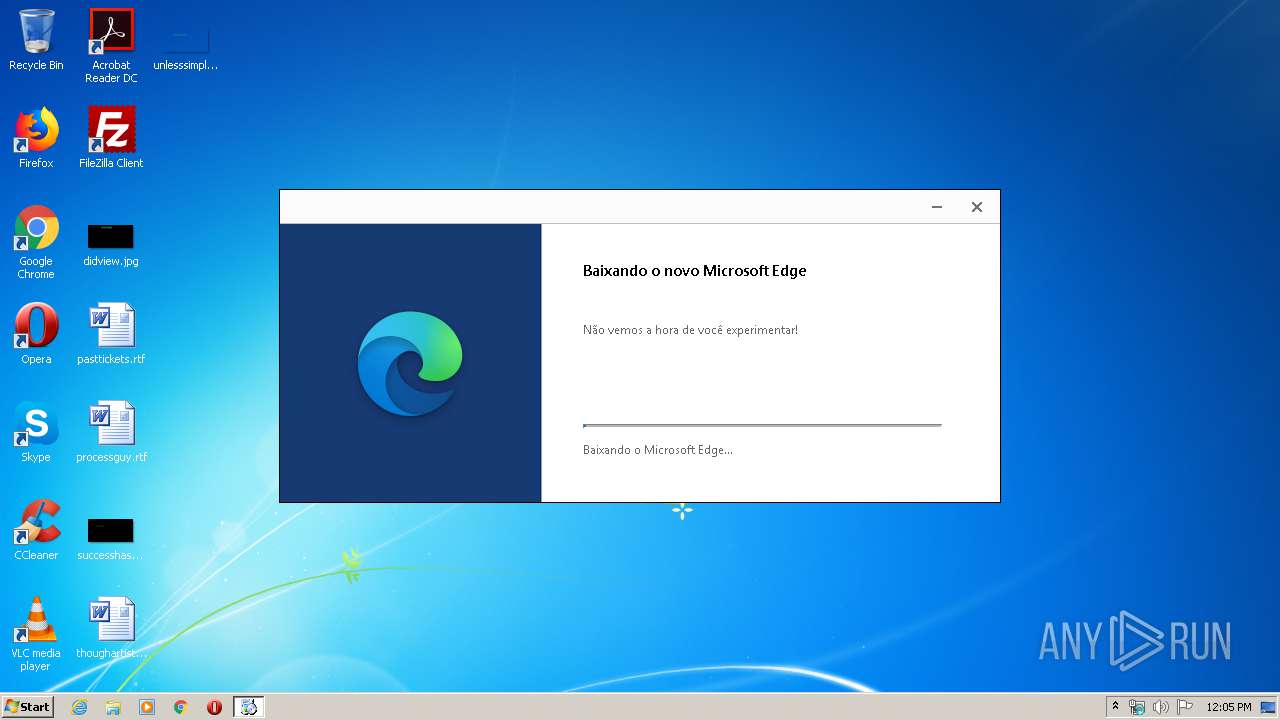Viewport: 1280px width, 720px height.
Task: Launch Acrobat Reader DC shortcut
Action: [x=111, y=45]
